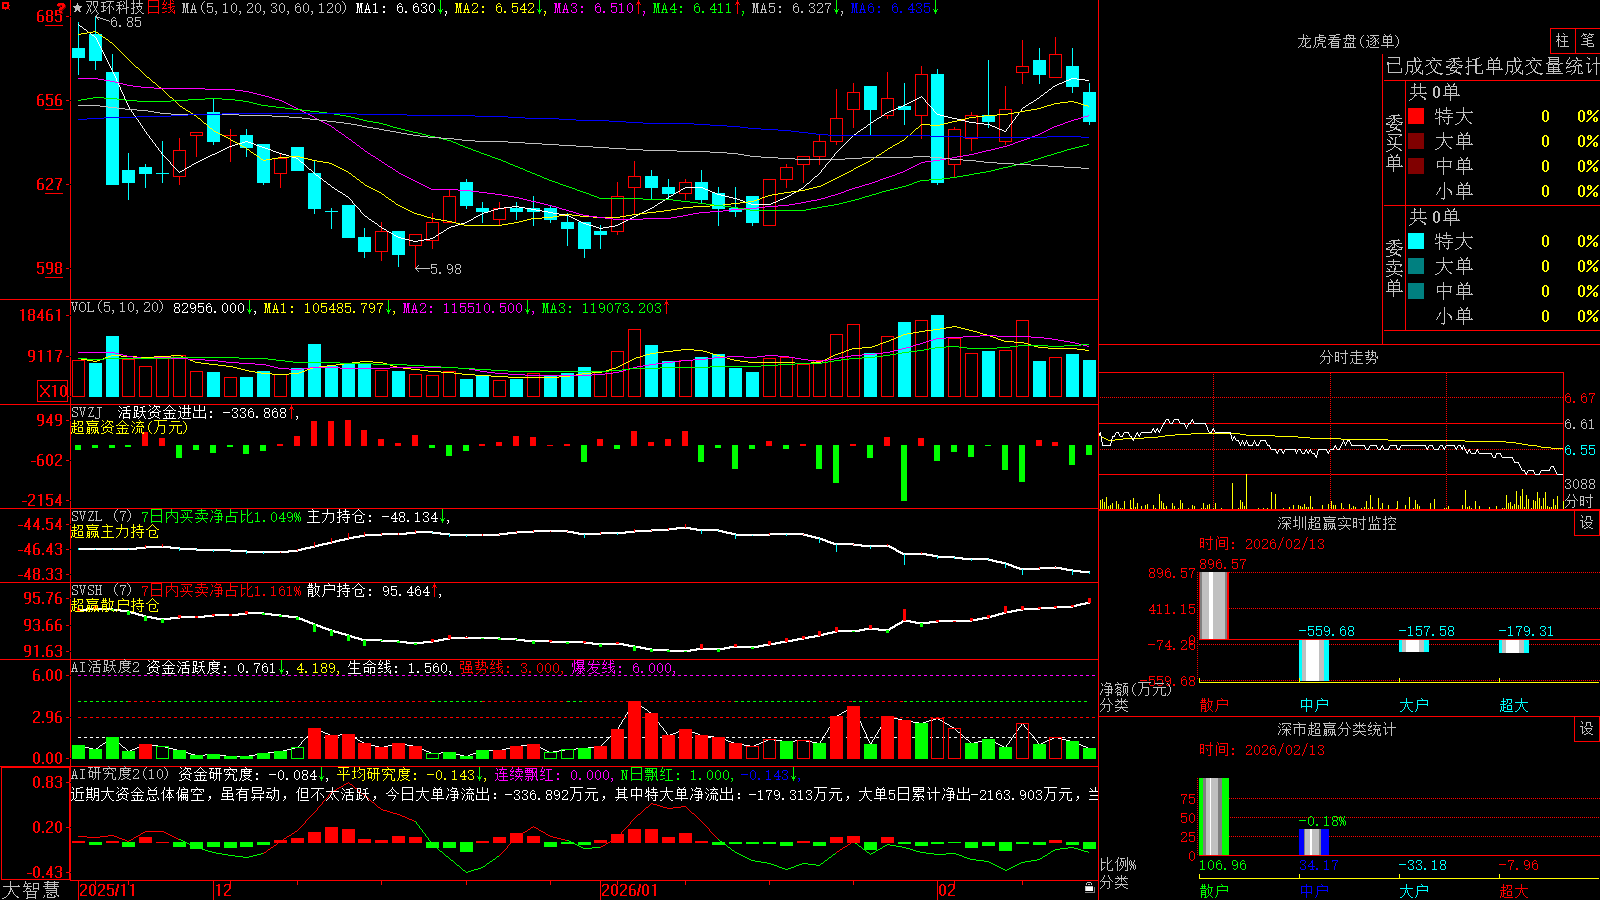Image resolution: width=1600 pixels, height=900 pixels.
Task: Click the 龙虎看盘(逐单) panel title
Action: tap(1348, 41)
